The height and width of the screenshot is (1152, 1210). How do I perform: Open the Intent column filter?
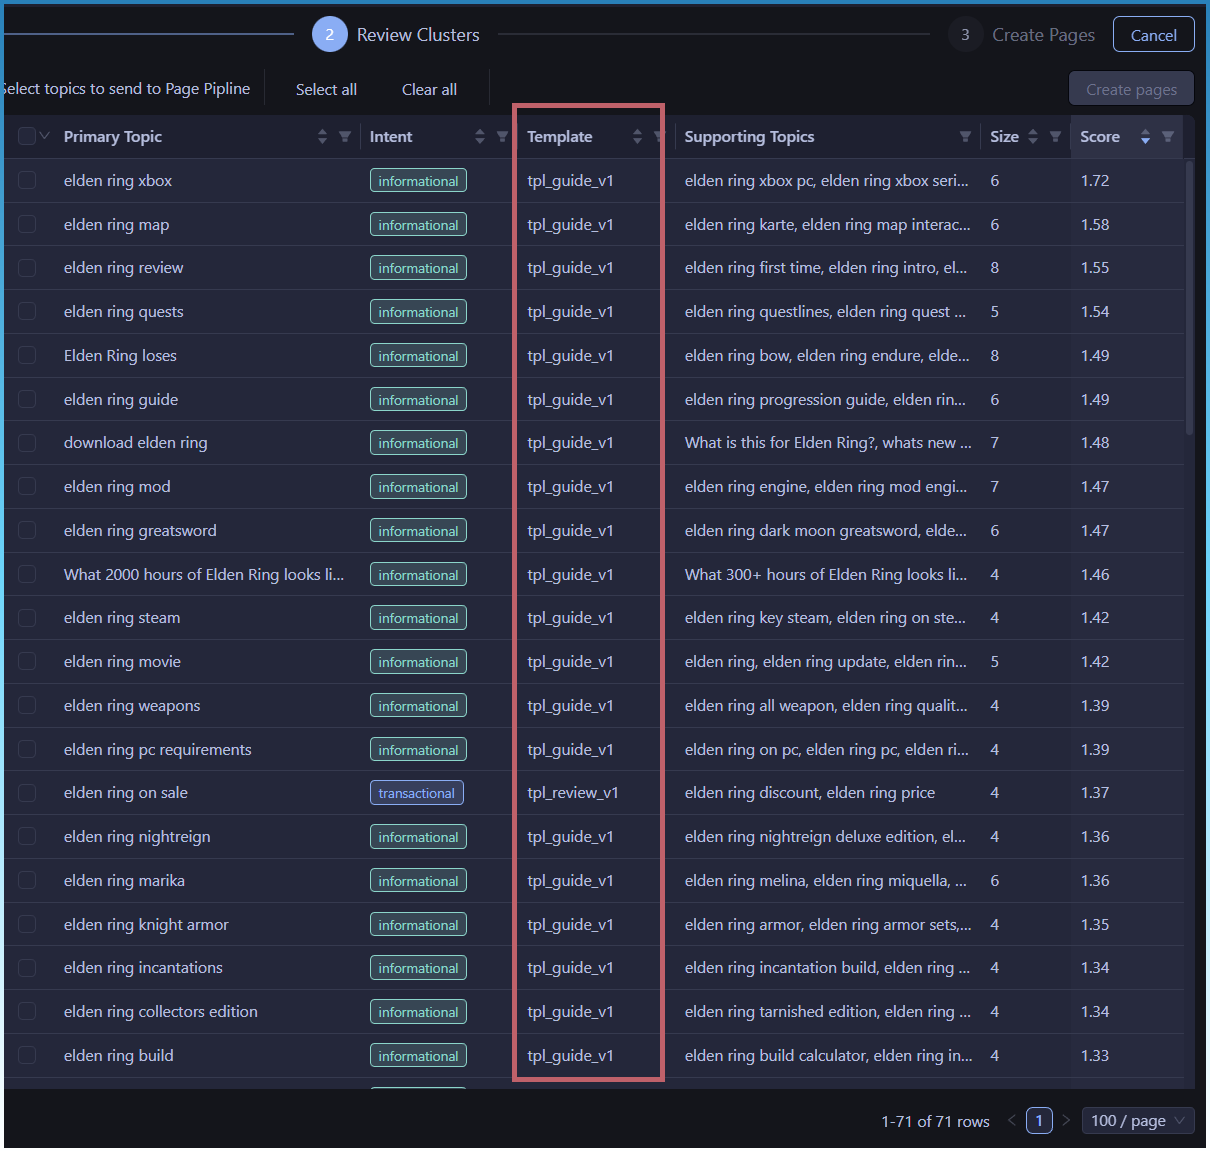[x=502, y=137]
